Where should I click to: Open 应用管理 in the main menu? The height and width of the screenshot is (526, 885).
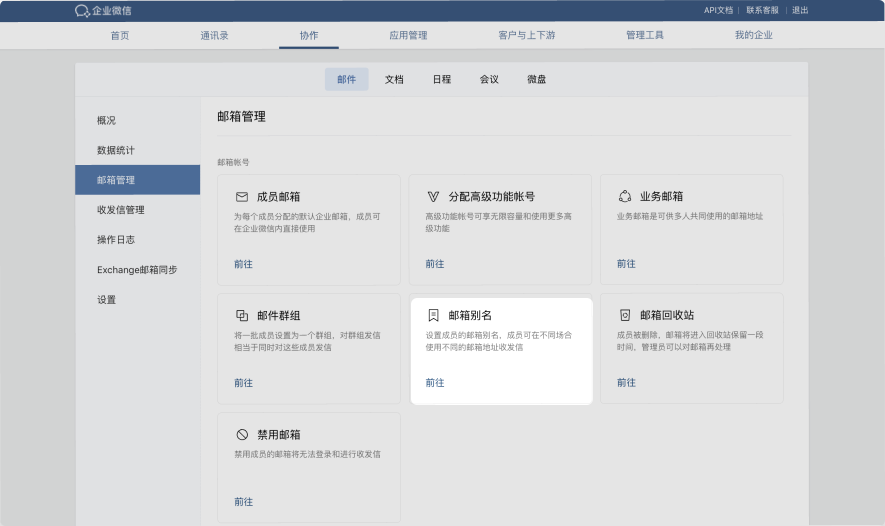coord(408,35)
